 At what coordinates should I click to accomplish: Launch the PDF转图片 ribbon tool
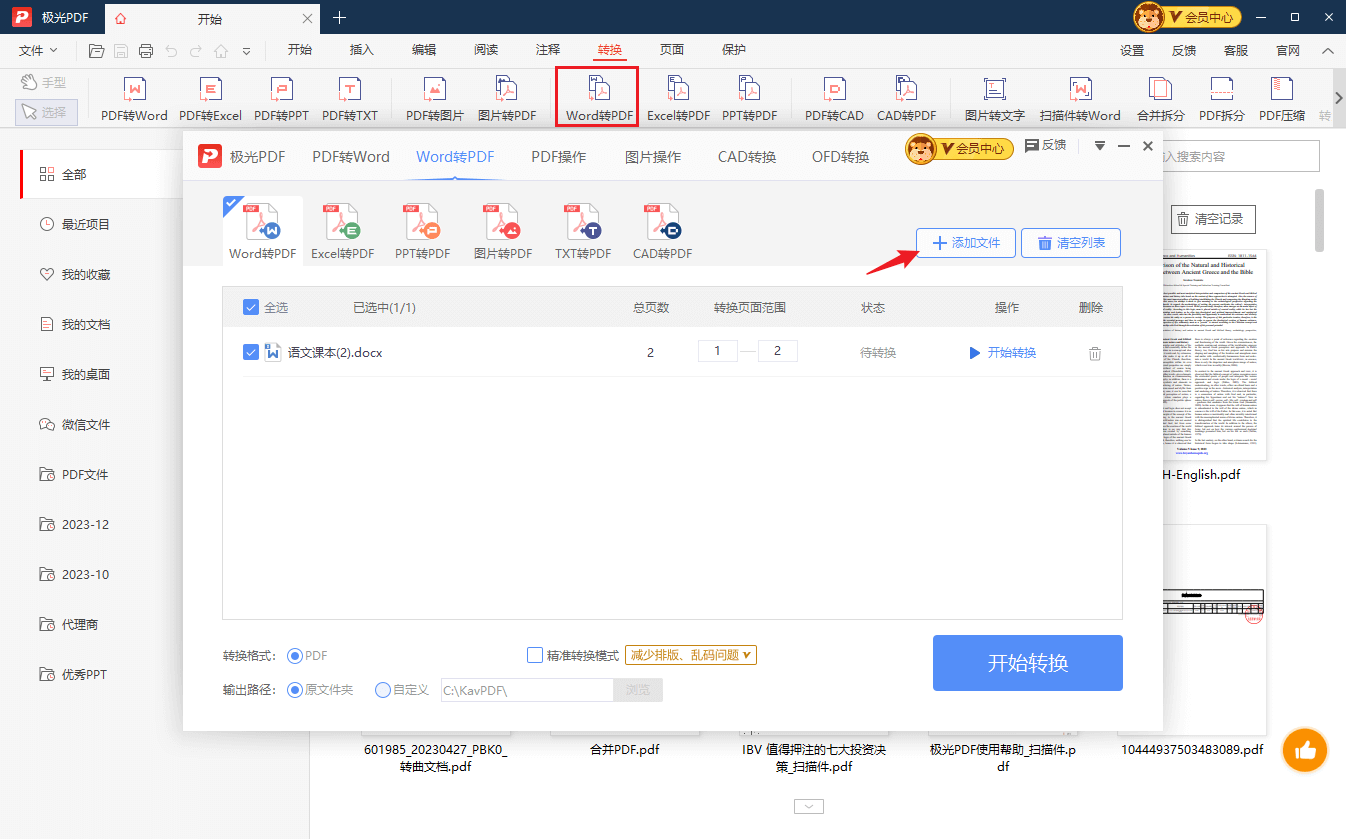[x=435, y=99]
